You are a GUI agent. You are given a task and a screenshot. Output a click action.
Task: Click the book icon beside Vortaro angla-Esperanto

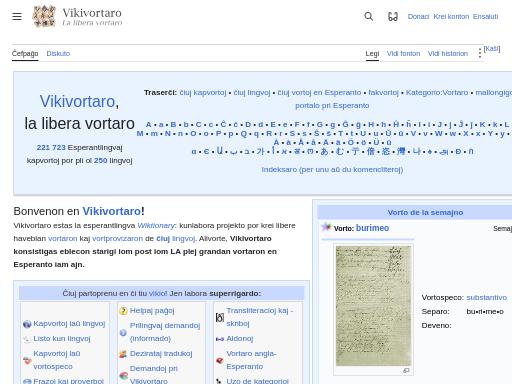click(220, 360)
